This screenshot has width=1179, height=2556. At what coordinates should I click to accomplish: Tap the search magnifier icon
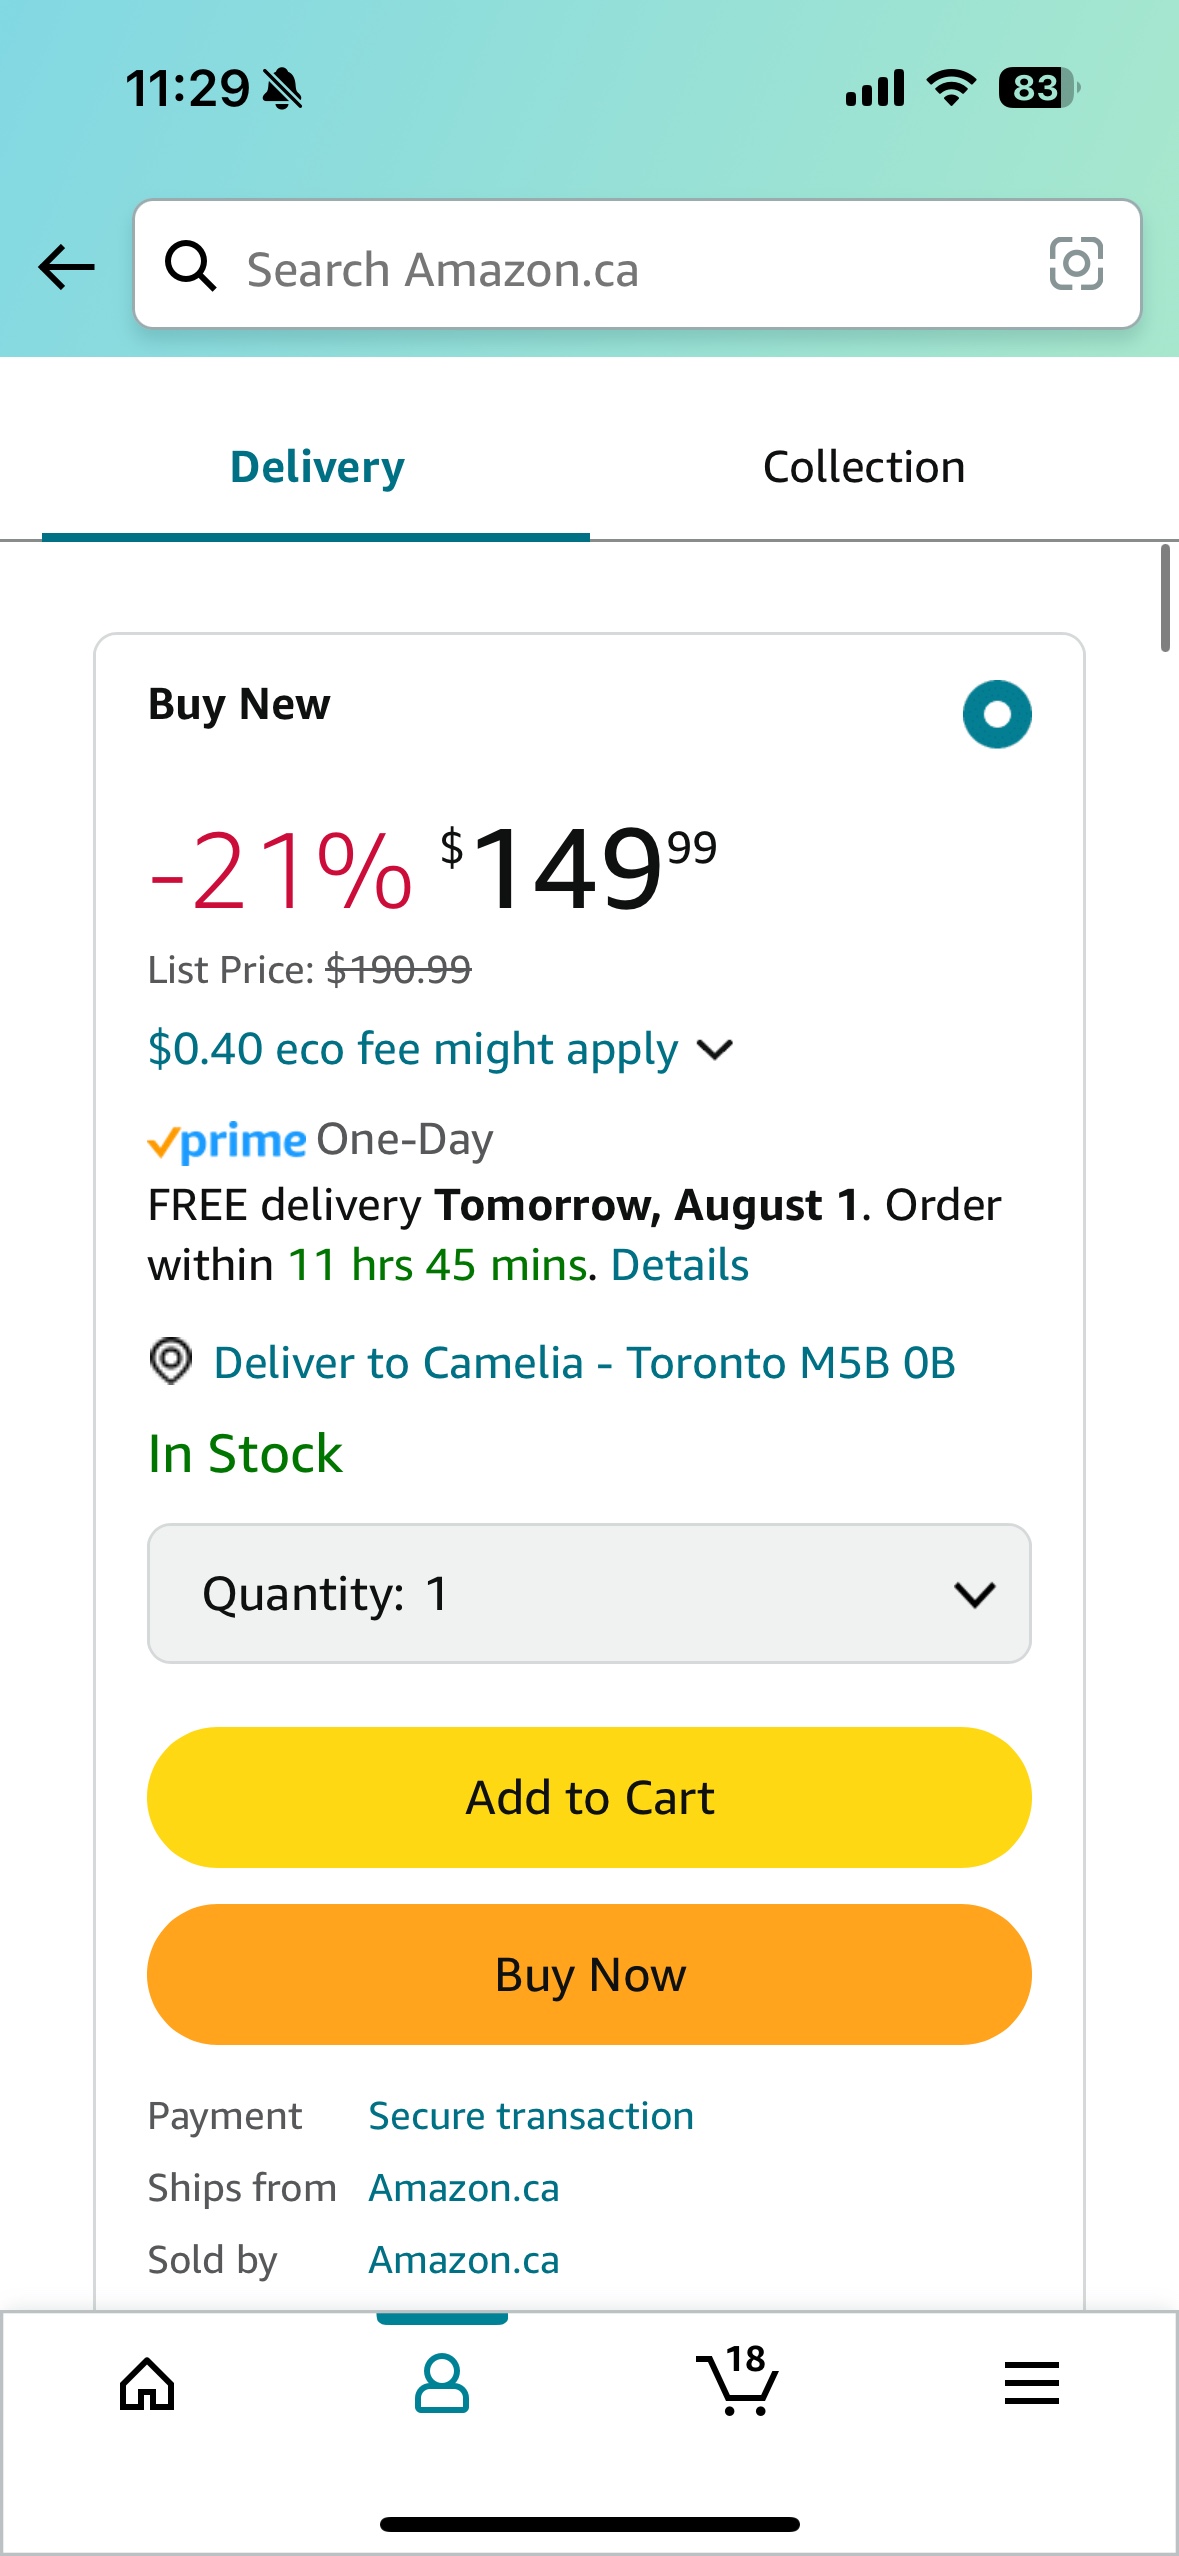[x=190, y=266]
